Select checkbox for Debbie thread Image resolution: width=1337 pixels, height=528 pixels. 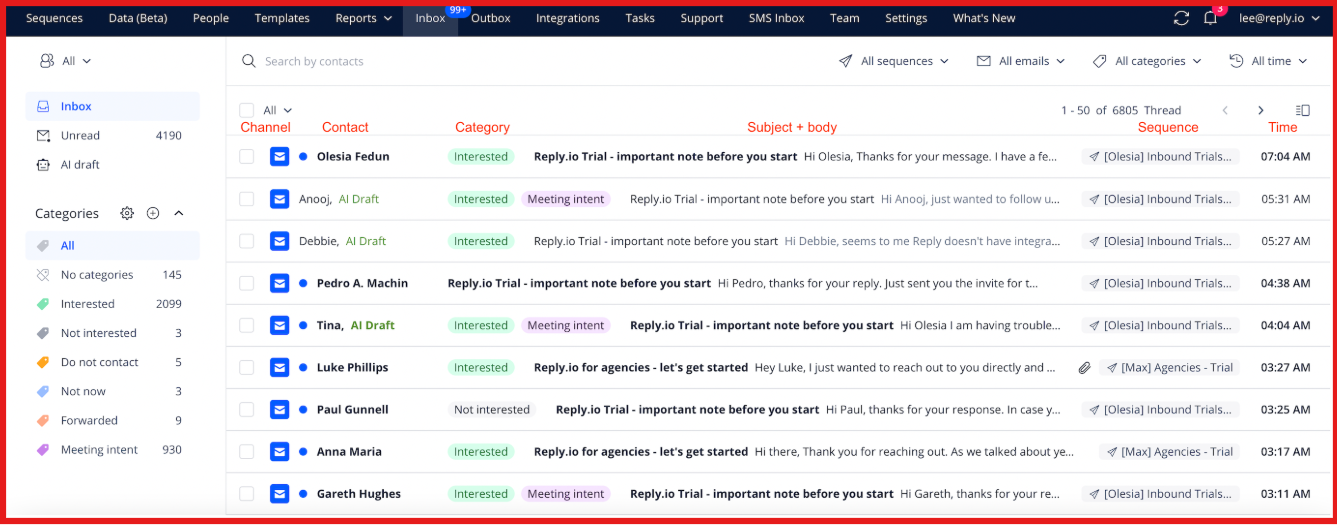pos(246,241)
